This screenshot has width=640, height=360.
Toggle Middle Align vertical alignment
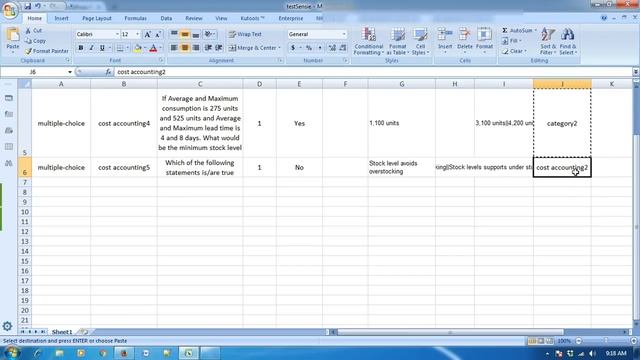(185, 34)
